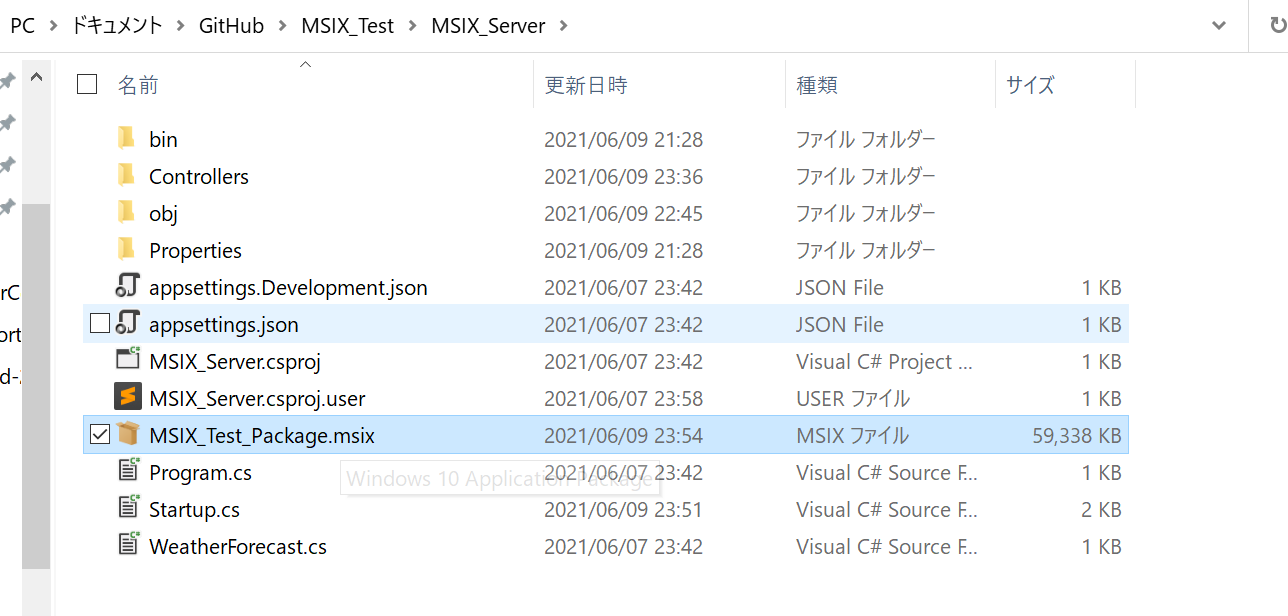Sort by 種類 column header
Screen dimensions: 1288x616
pyautogui.click(x=816, y=85)
